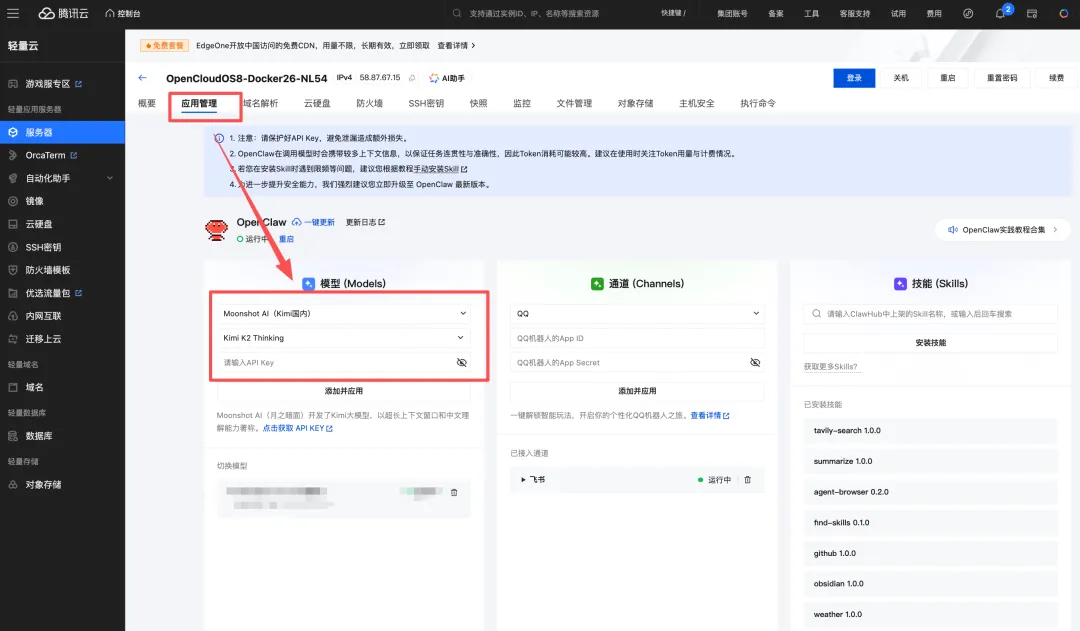The image size is (1080, 631).
Task: Switch to the 概要 tab
Action: [147, 103]
